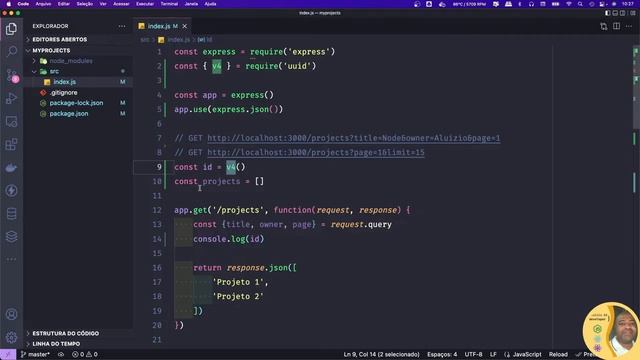
Task: Open the Thunder Client lightning icon
Action: (11, 191)
